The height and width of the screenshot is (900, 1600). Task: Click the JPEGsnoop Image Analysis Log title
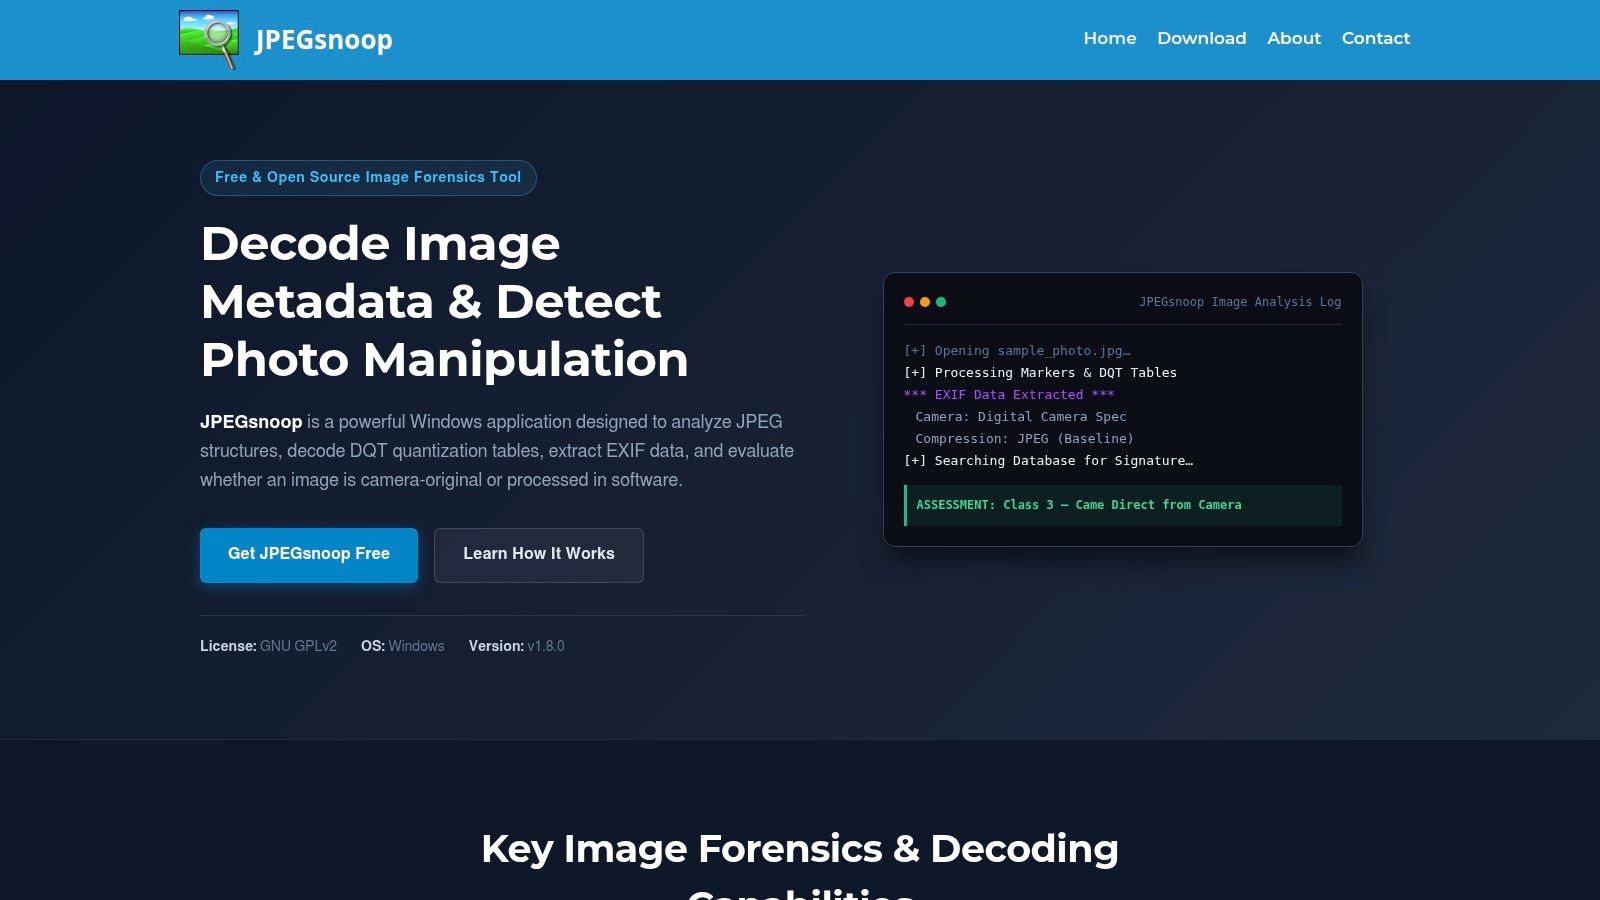click(1240, 302)
